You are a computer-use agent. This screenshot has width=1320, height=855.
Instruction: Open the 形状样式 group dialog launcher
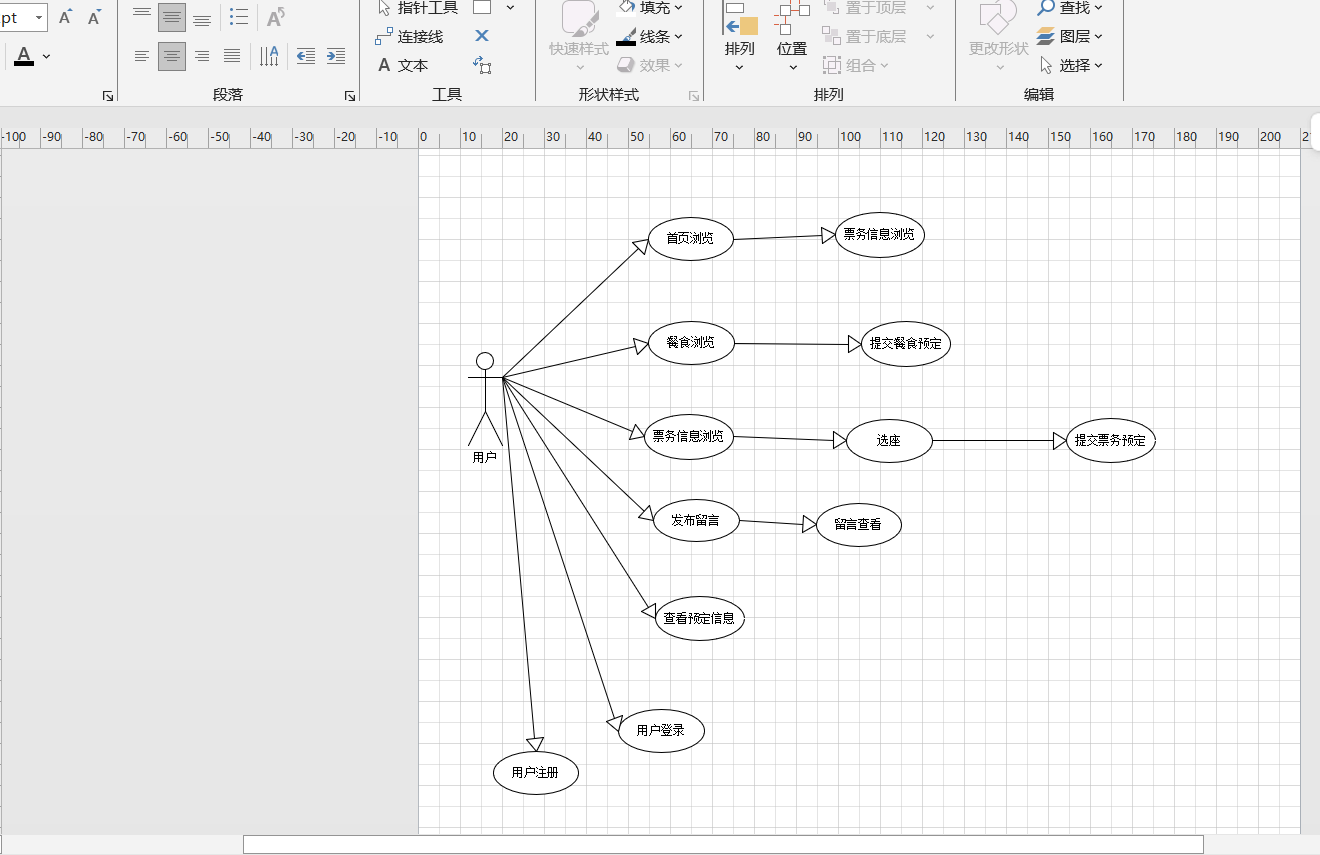[693, 96]
